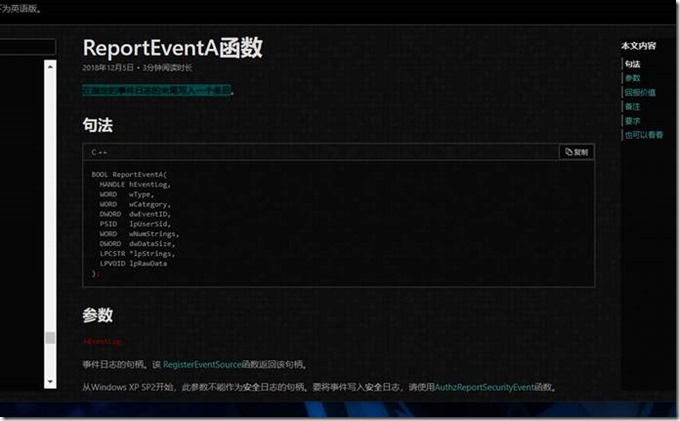Click the WORD wCategory code line

coord(135,204)
